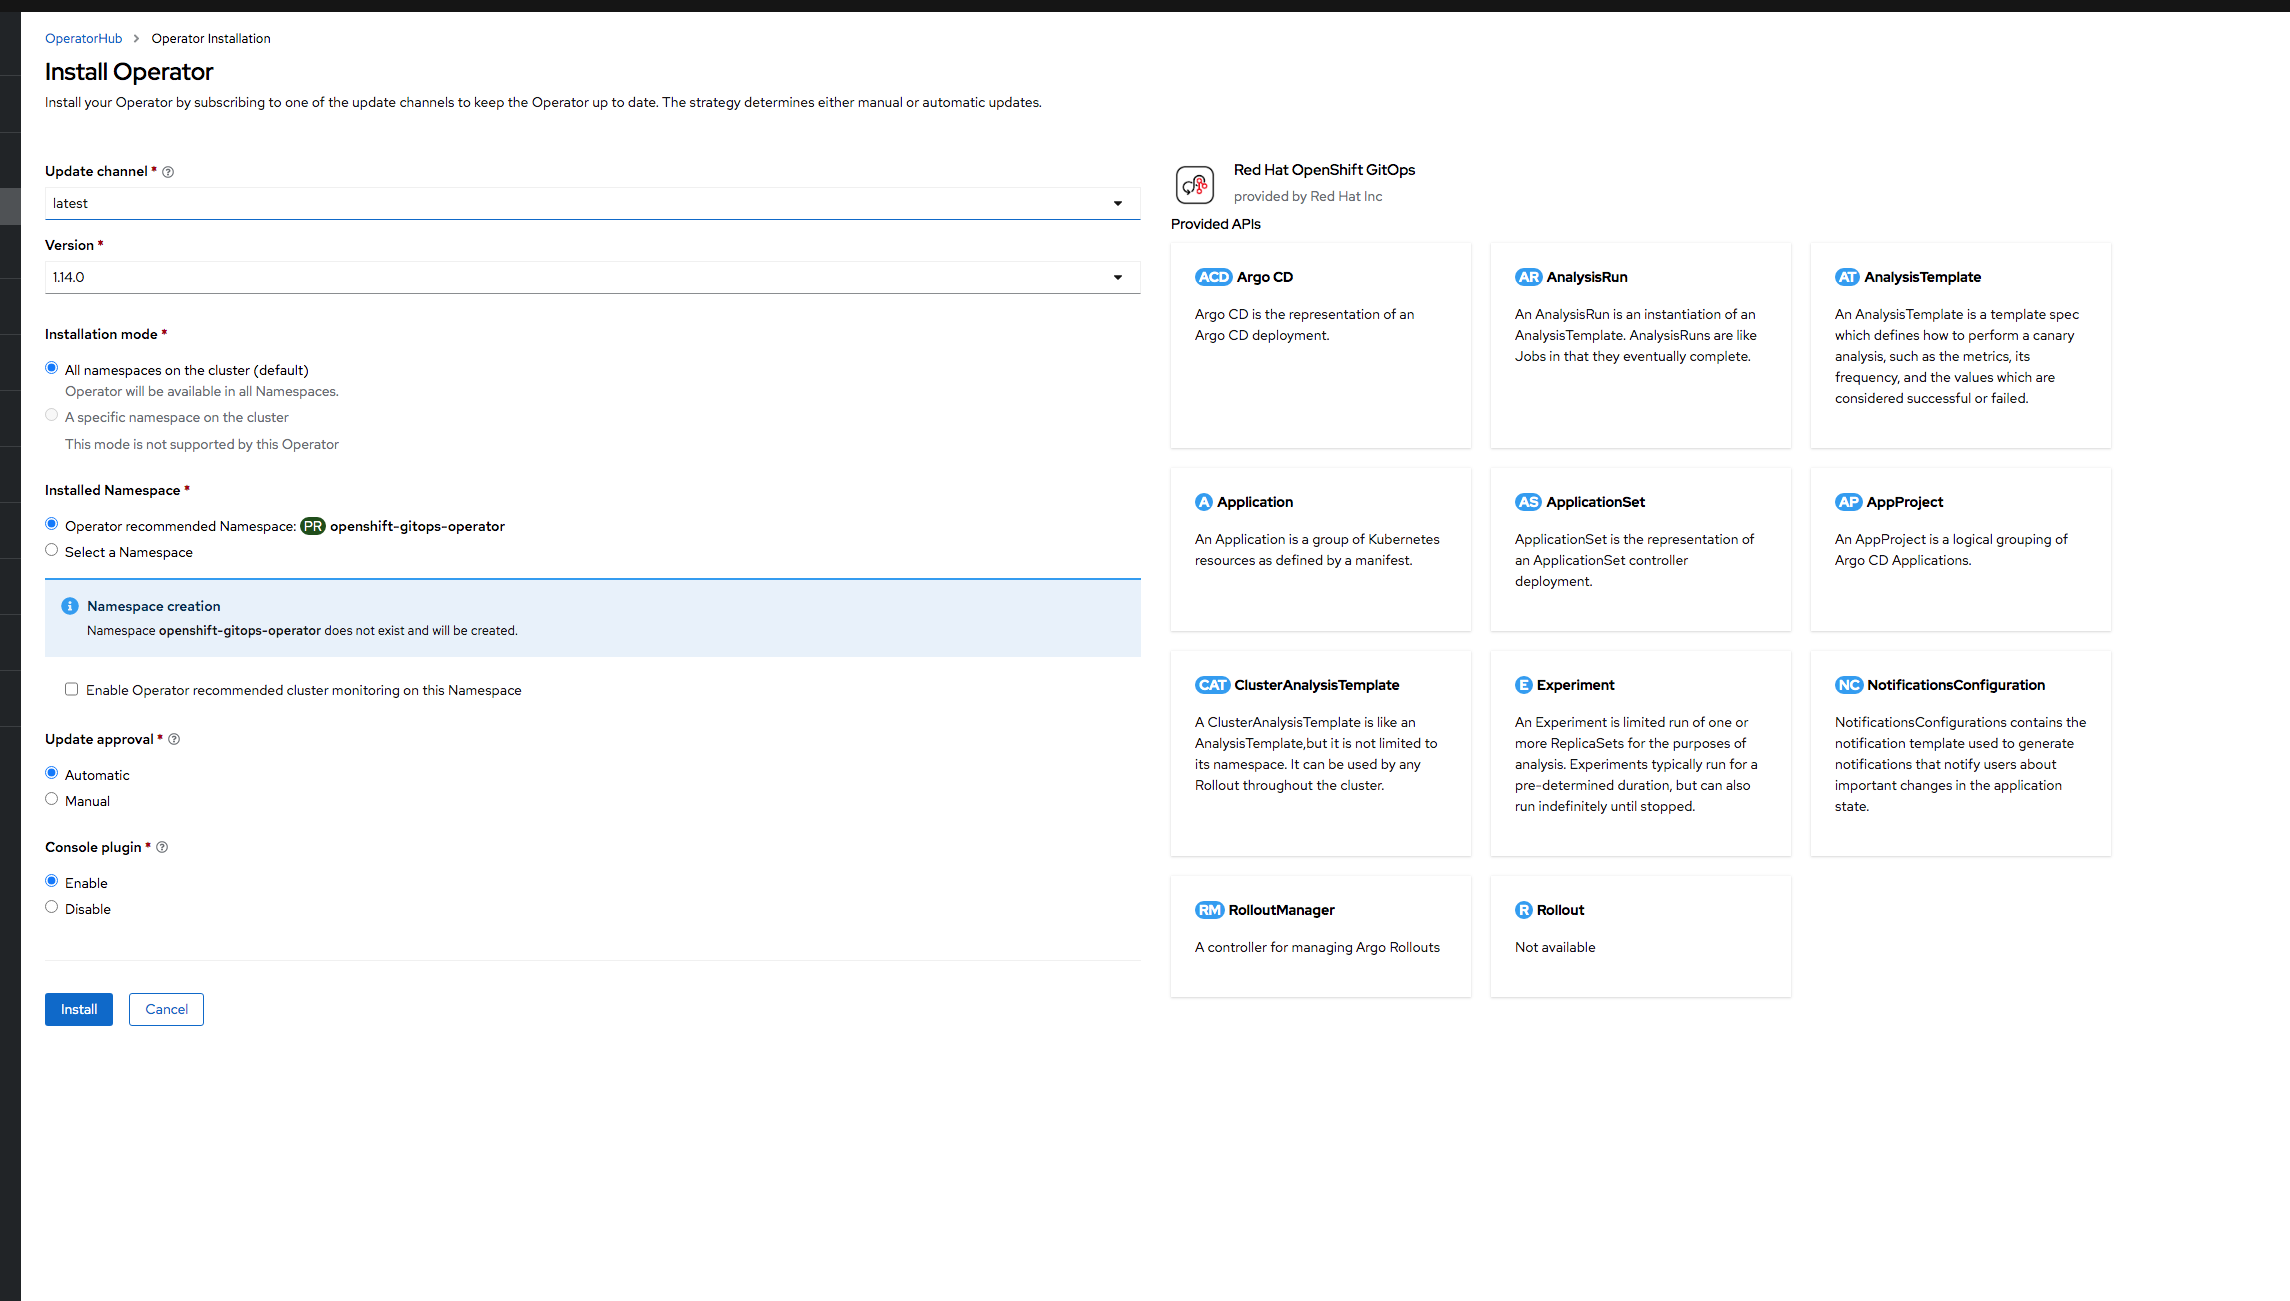Click the Update channel help icon
Image resolution: width=2290 pixels, height=1301 pixels.
pyautogui.click(x=168, y=172)
